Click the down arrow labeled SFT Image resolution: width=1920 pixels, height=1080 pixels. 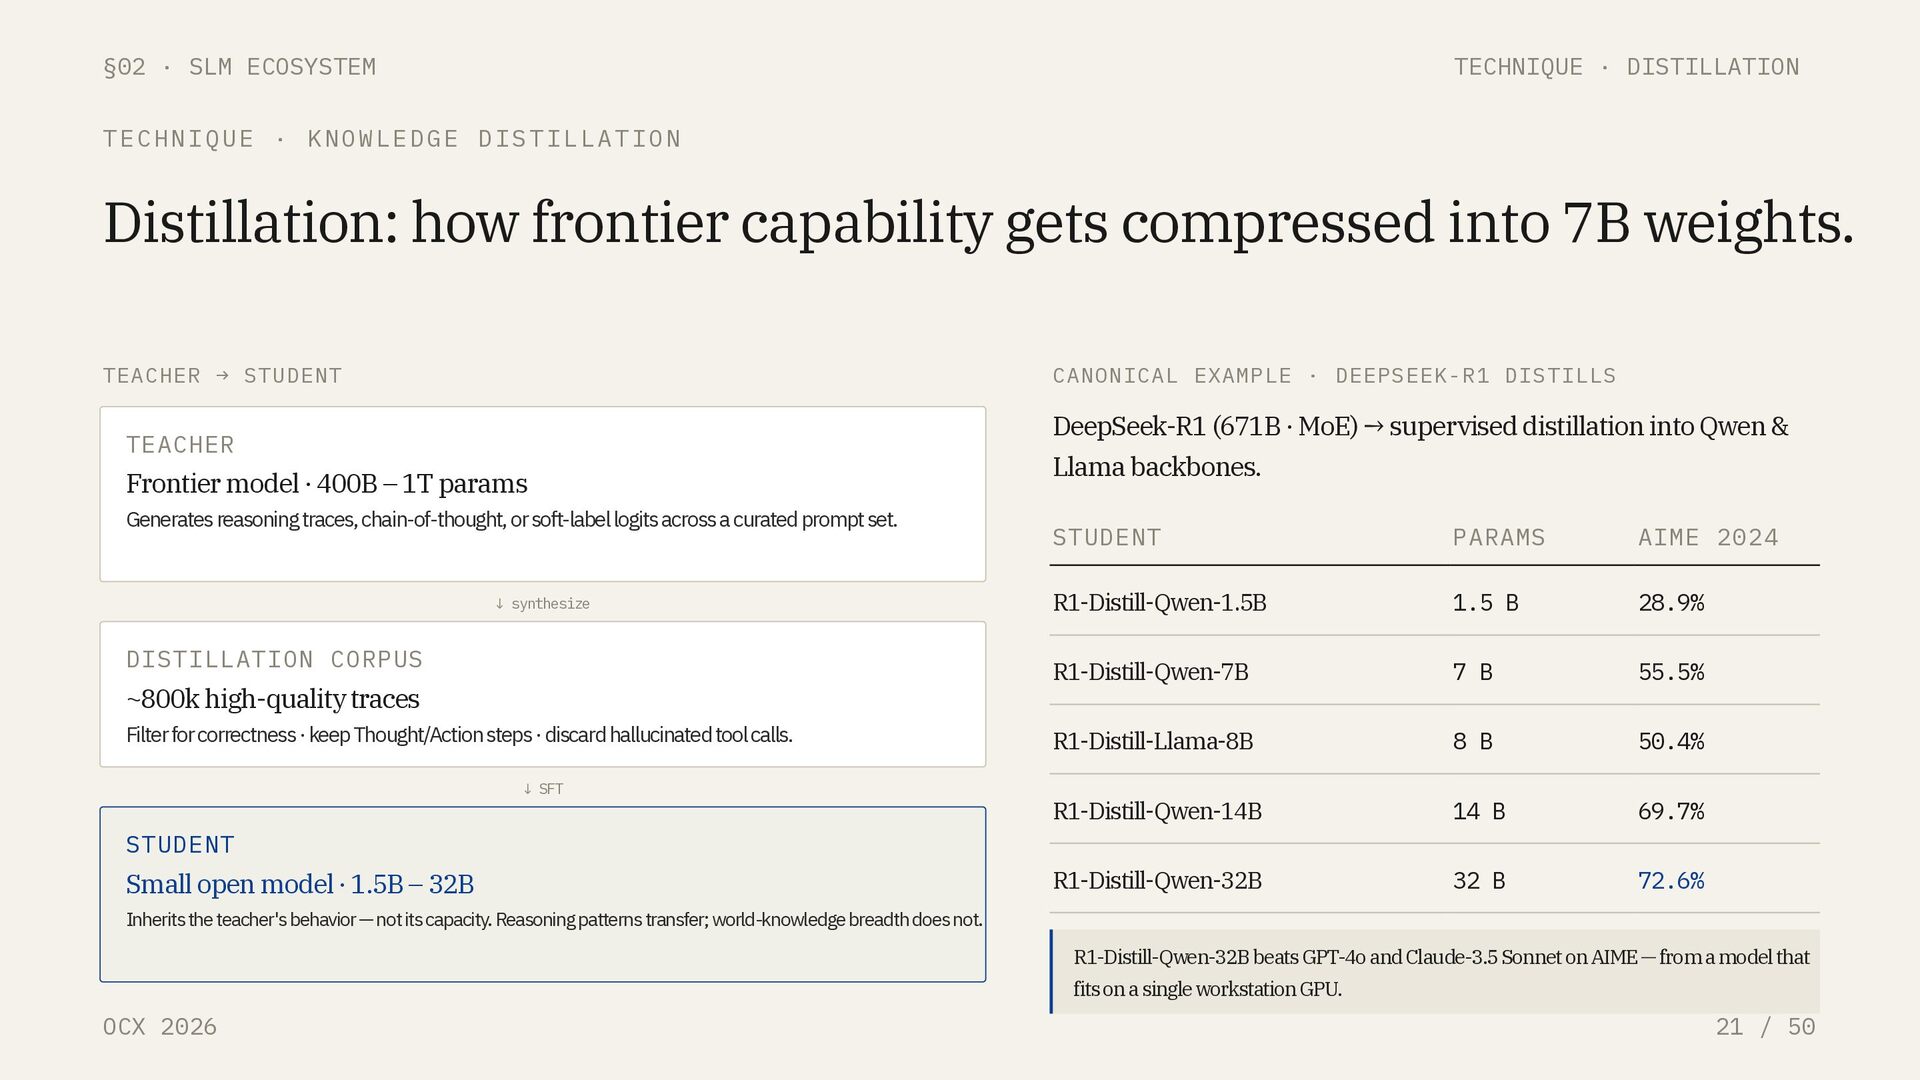click(542, 788)
